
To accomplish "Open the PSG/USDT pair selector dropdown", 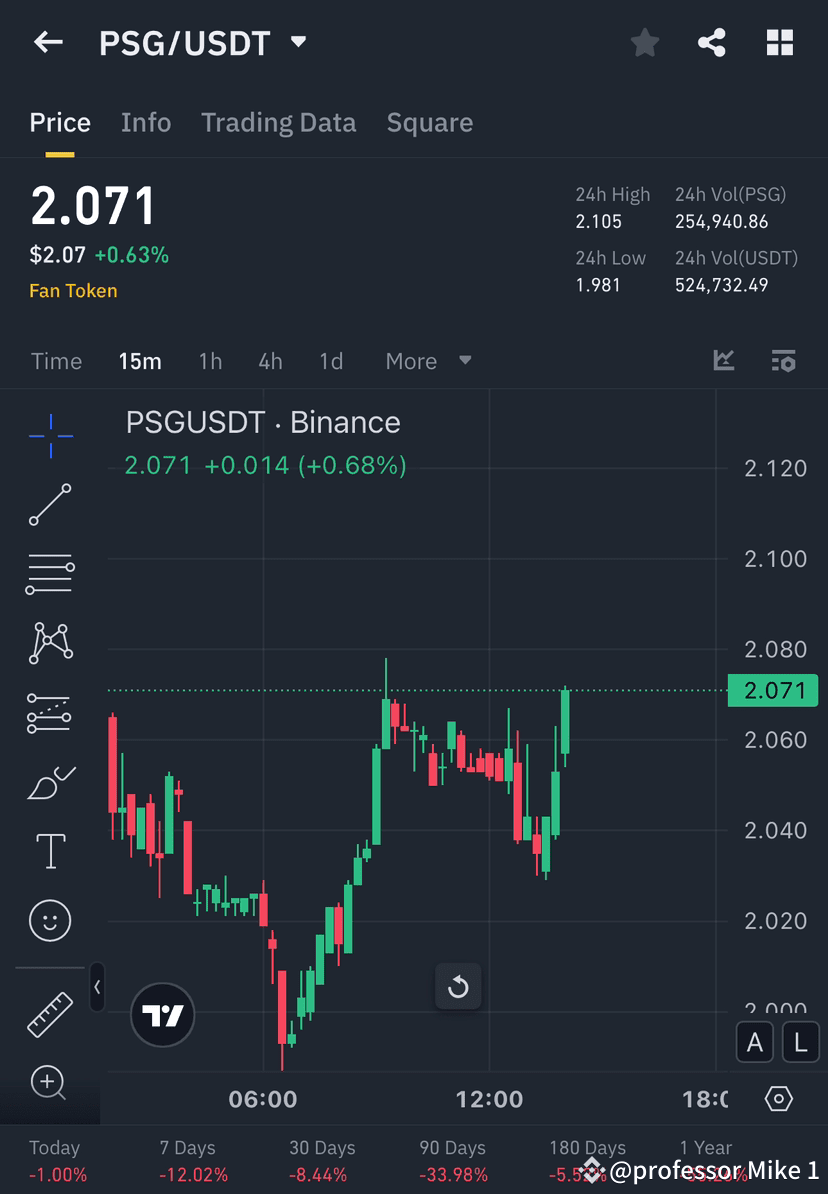I will [x=297, y=42].
